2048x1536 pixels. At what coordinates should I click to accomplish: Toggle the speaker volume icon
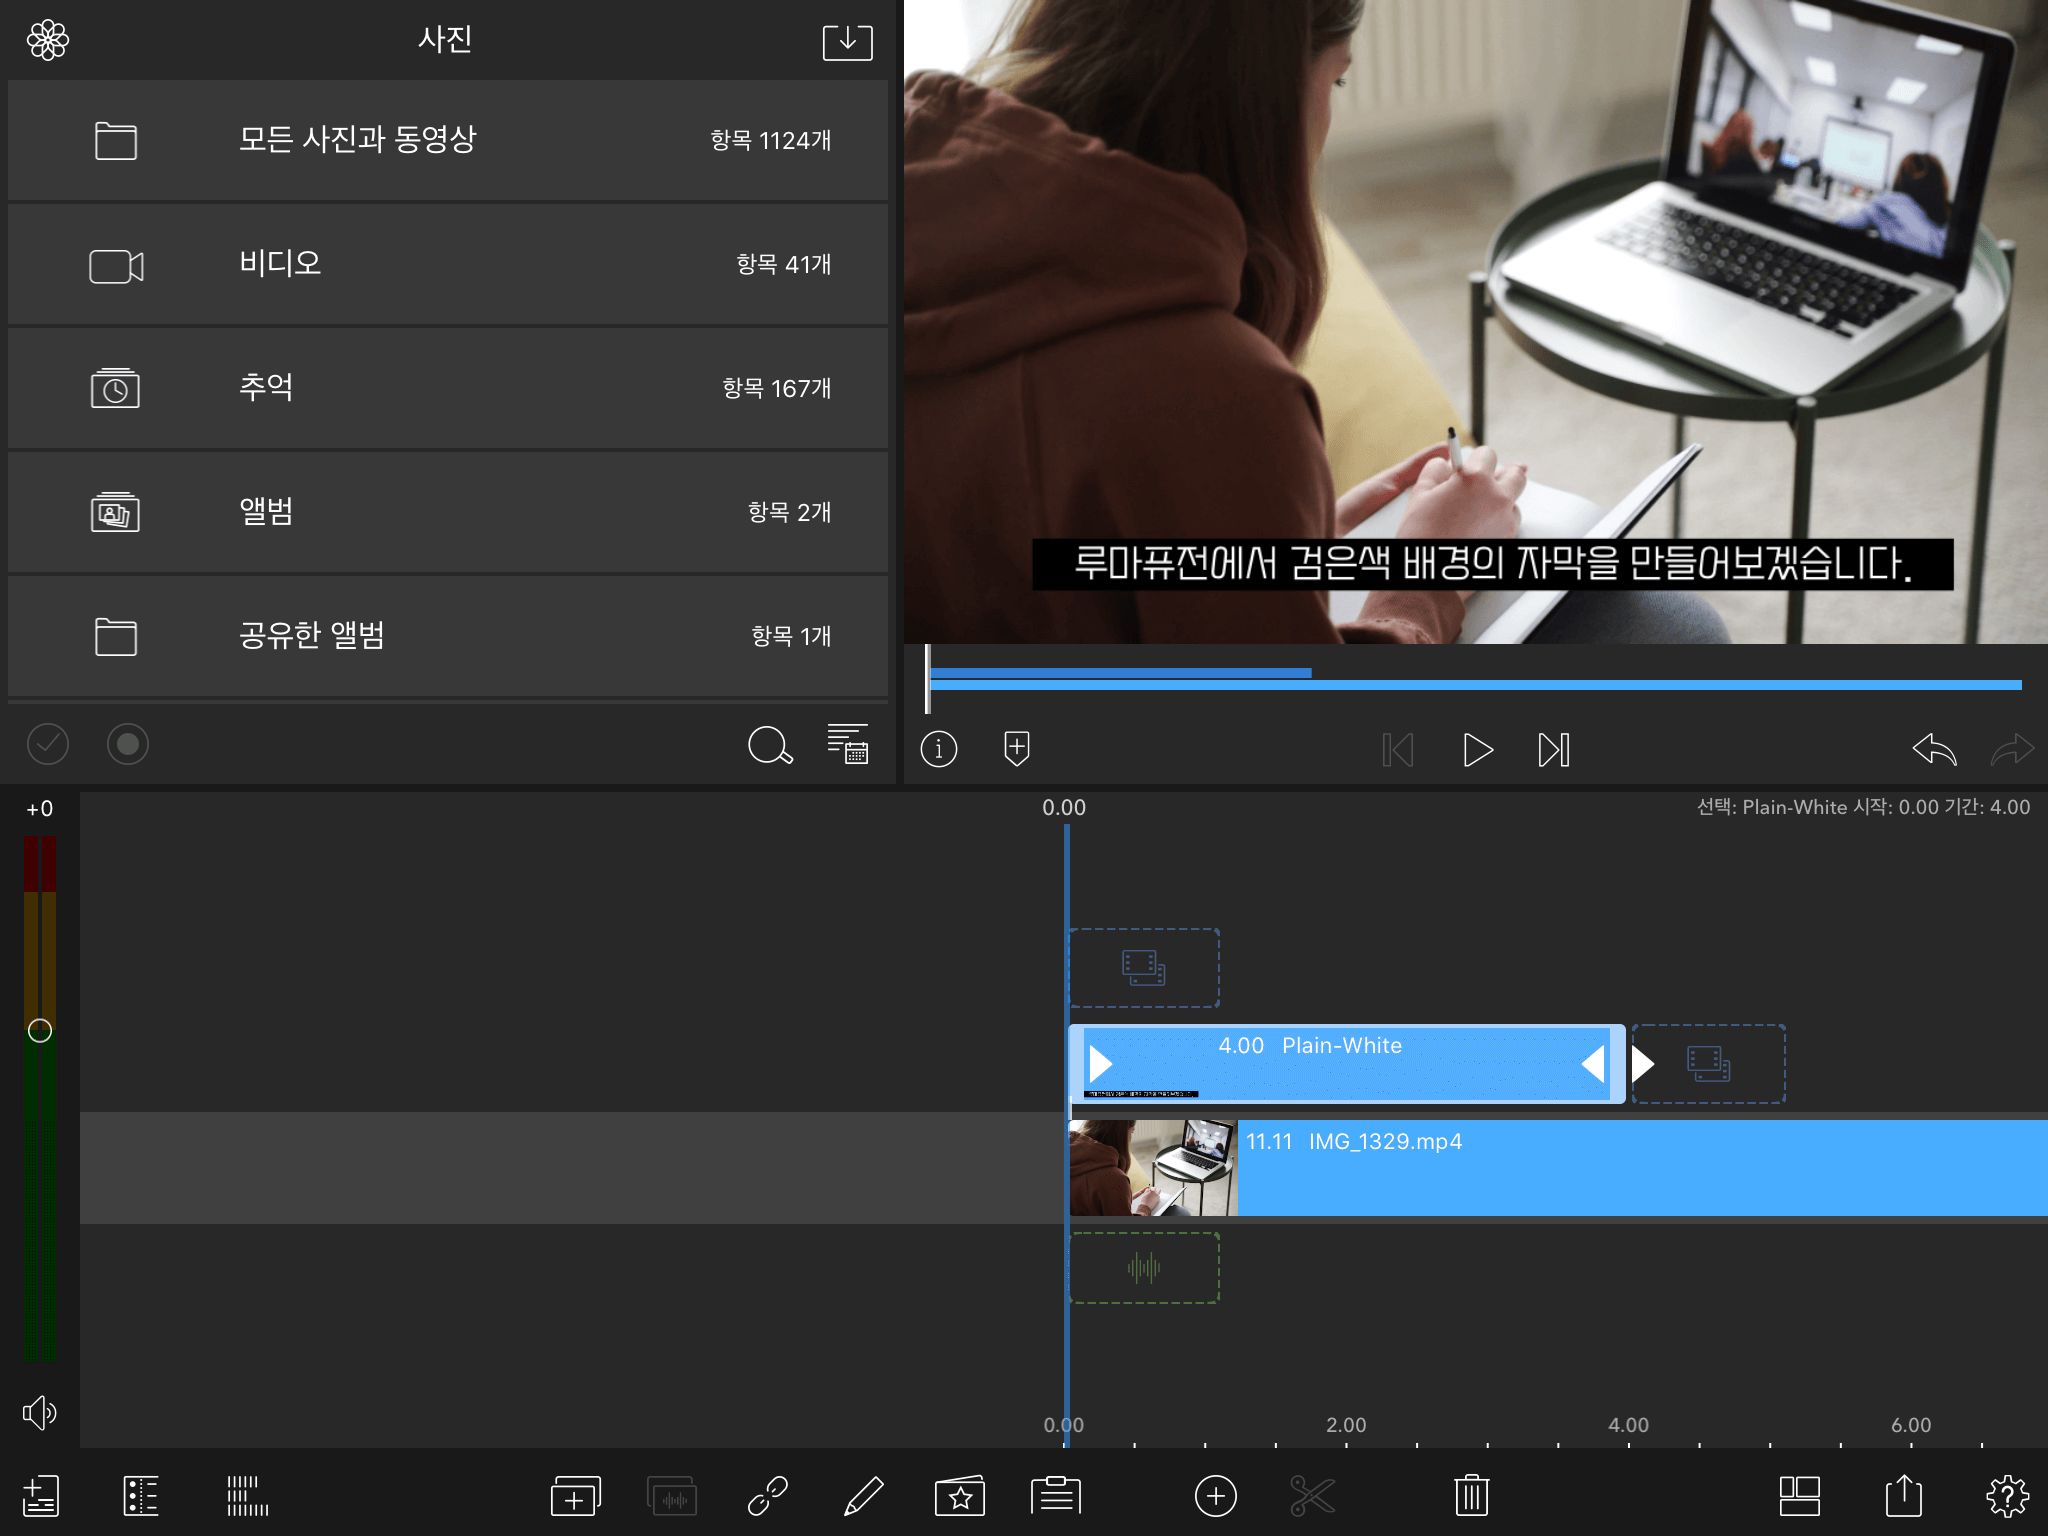[x=40, y=1412]
